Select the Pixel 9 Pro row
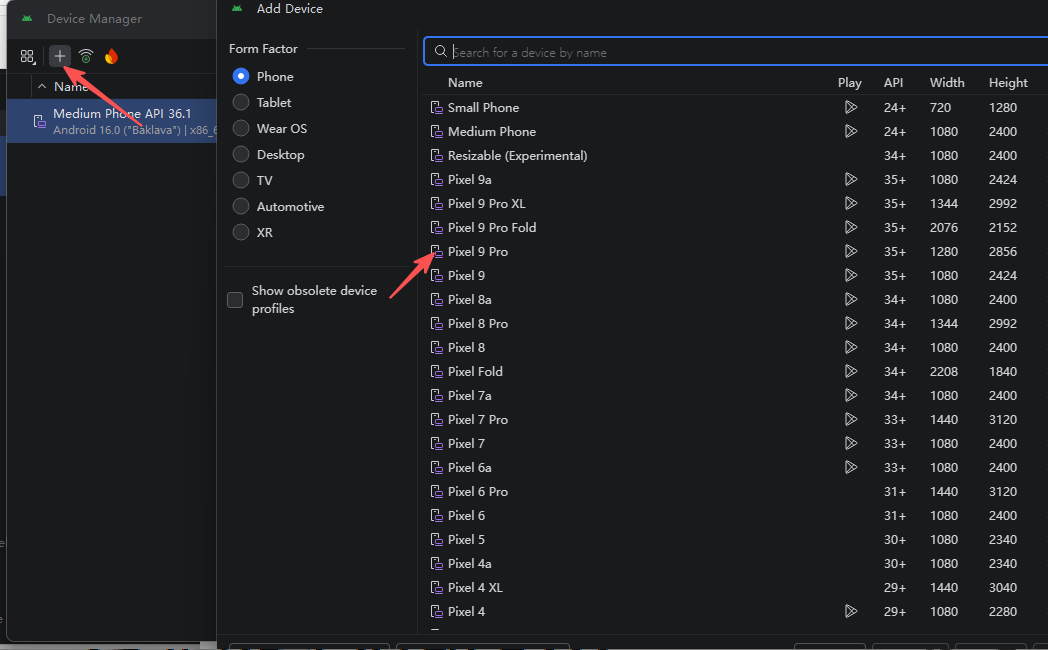The width and height of the screenshot is (1048, 650). click(735, 251)
